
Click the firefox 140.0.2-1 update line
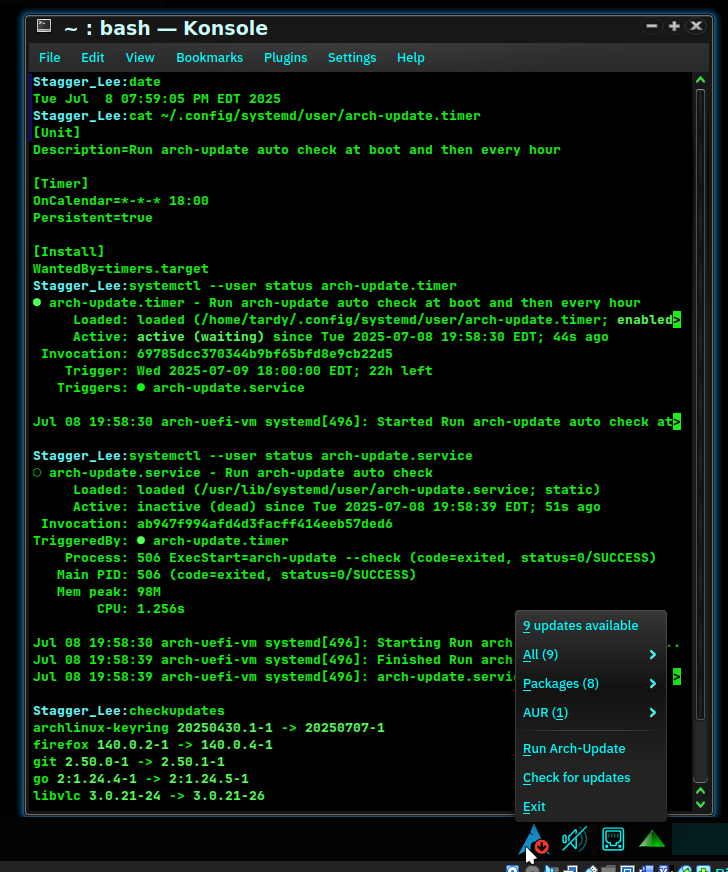click(x=153, y=745)
